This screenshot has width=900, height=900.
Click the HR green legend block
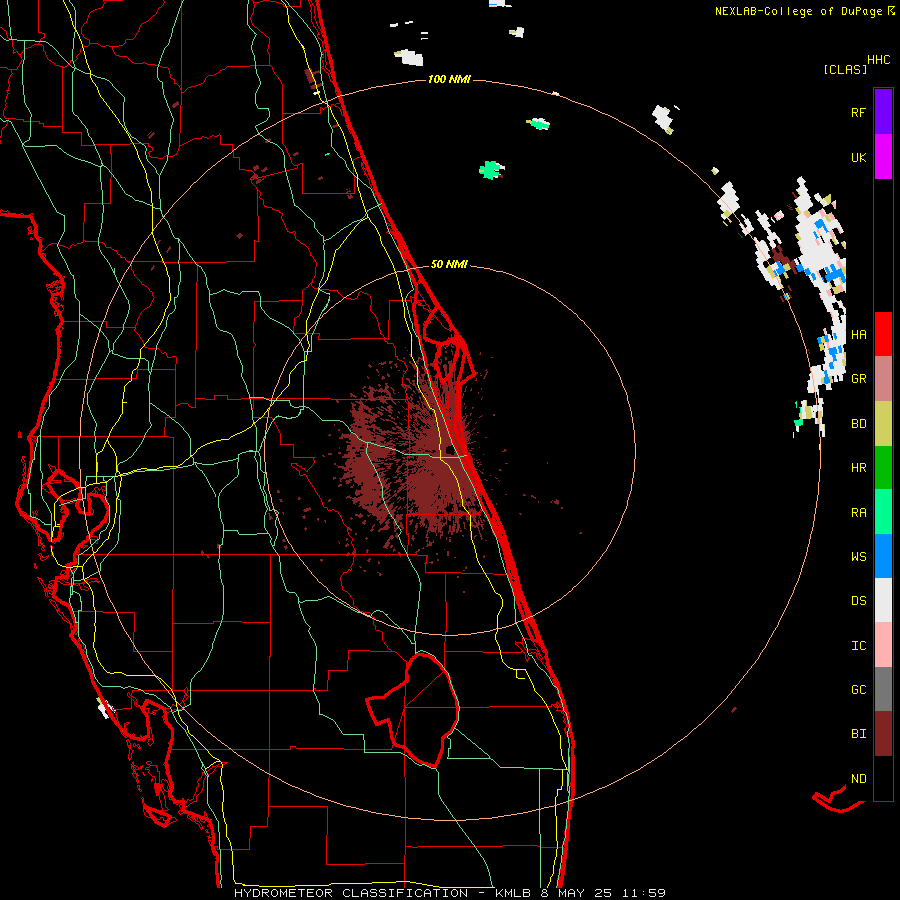click(x=883, y=468)
